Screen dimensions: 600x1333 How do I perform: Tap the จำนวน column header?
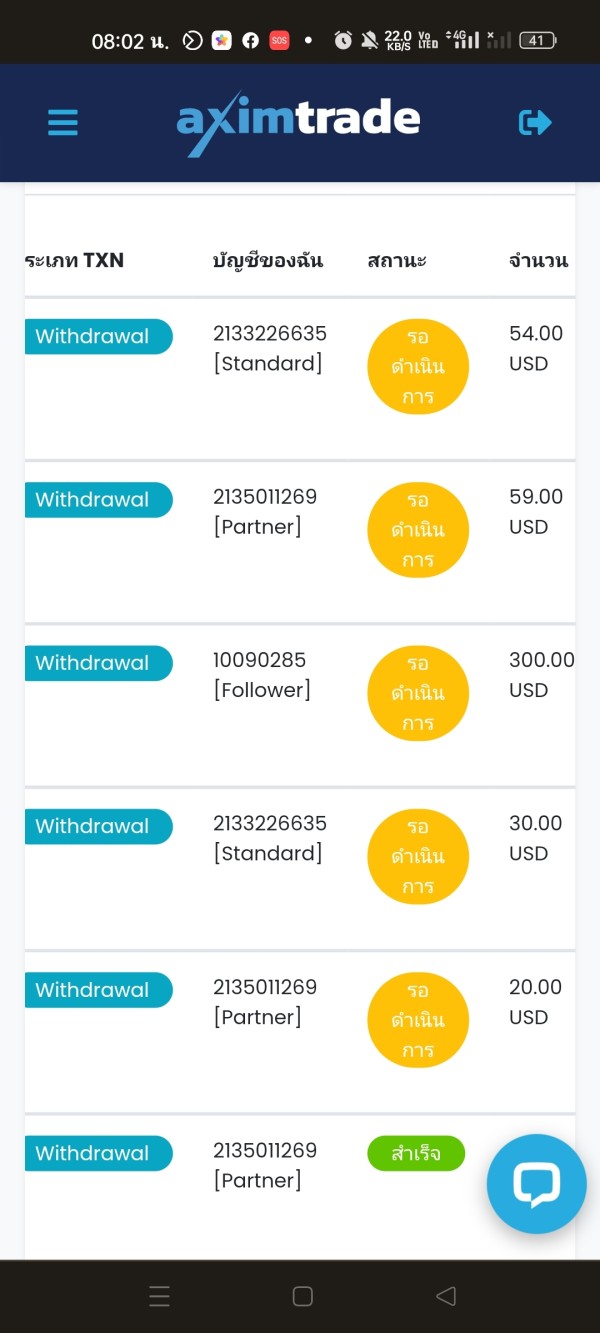[x=538, y=261]
